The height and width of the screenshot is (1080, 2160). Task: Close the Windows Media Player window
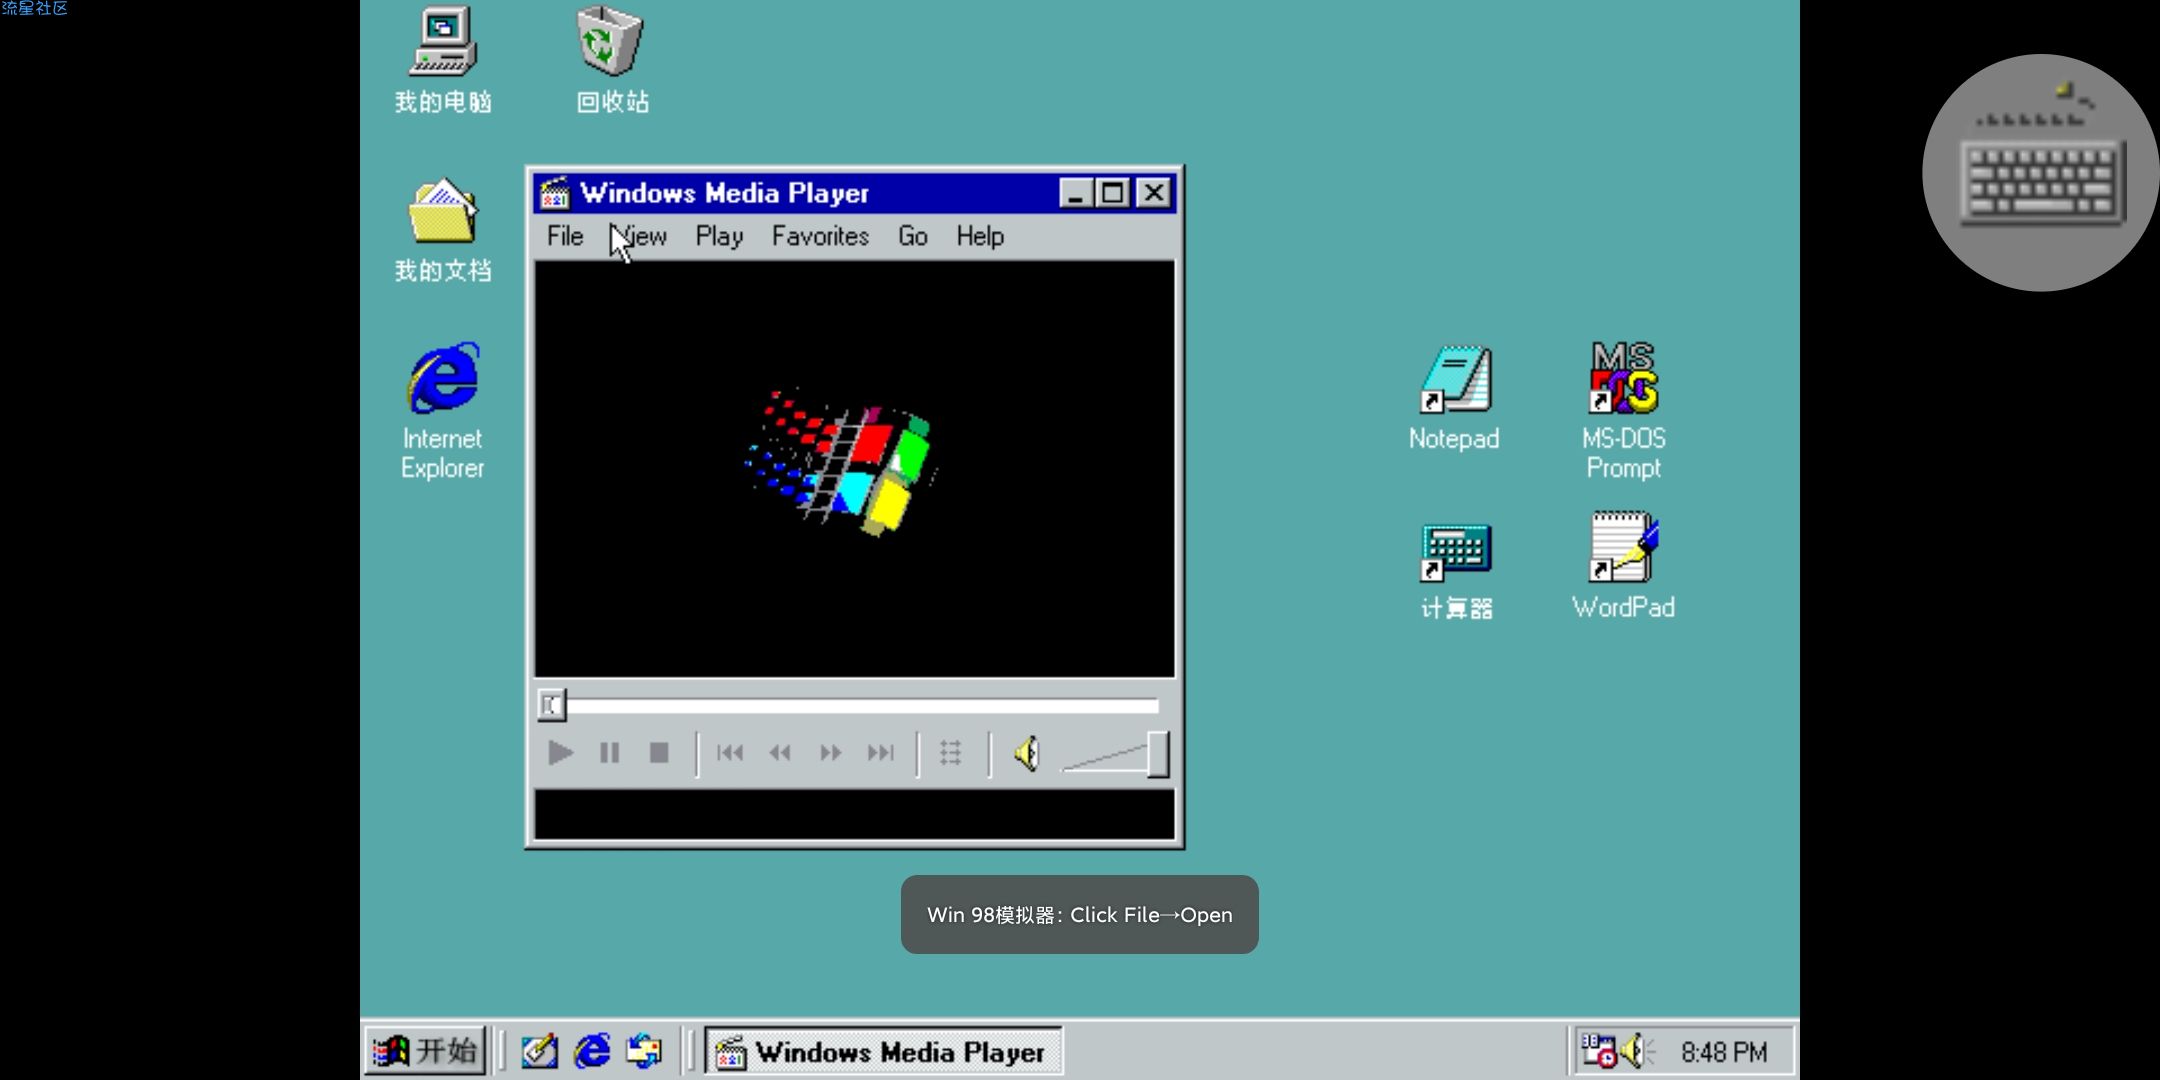[1154, 193]
